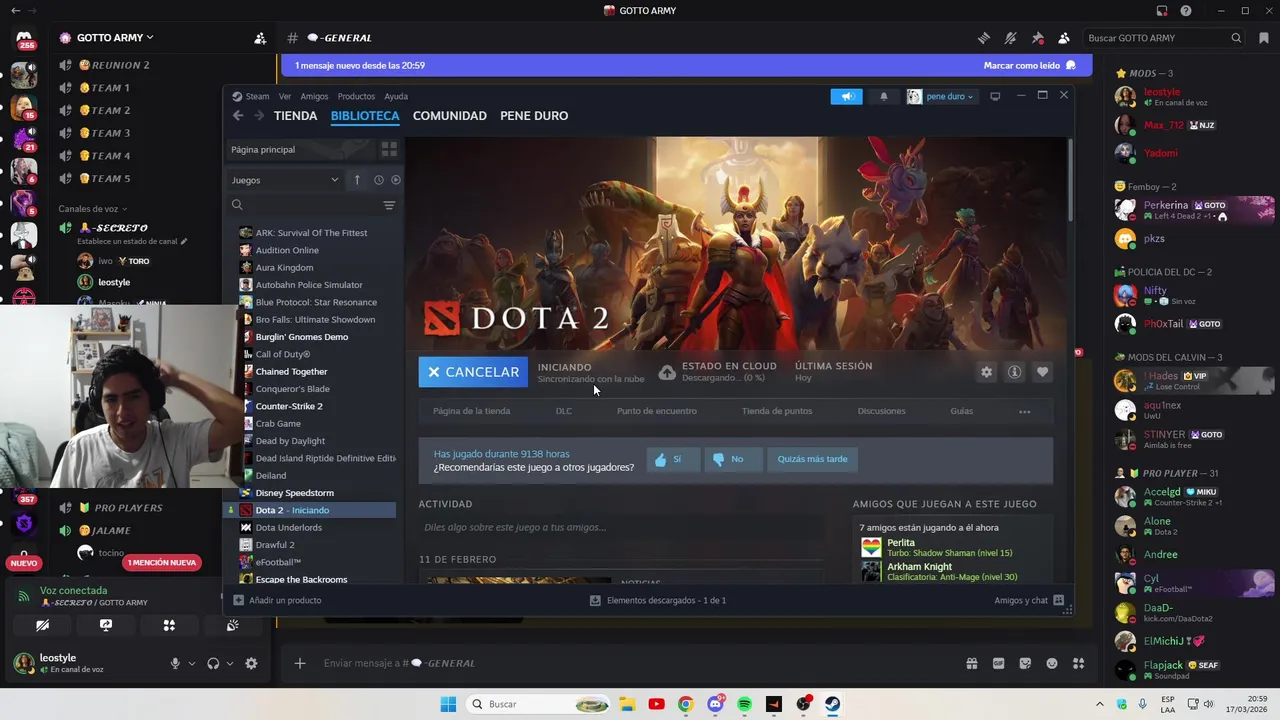Click Buscar GOTTO ARMY search box

pos(1165,38)
